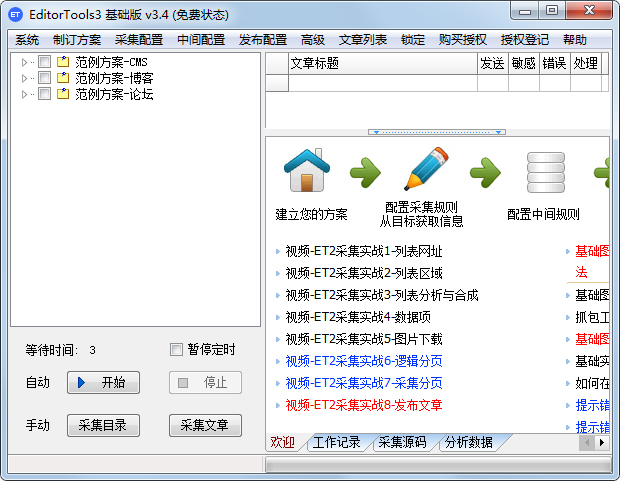The image size is (620, 481).
Task: Click the house icon for creating a plan
Action: 307,170
